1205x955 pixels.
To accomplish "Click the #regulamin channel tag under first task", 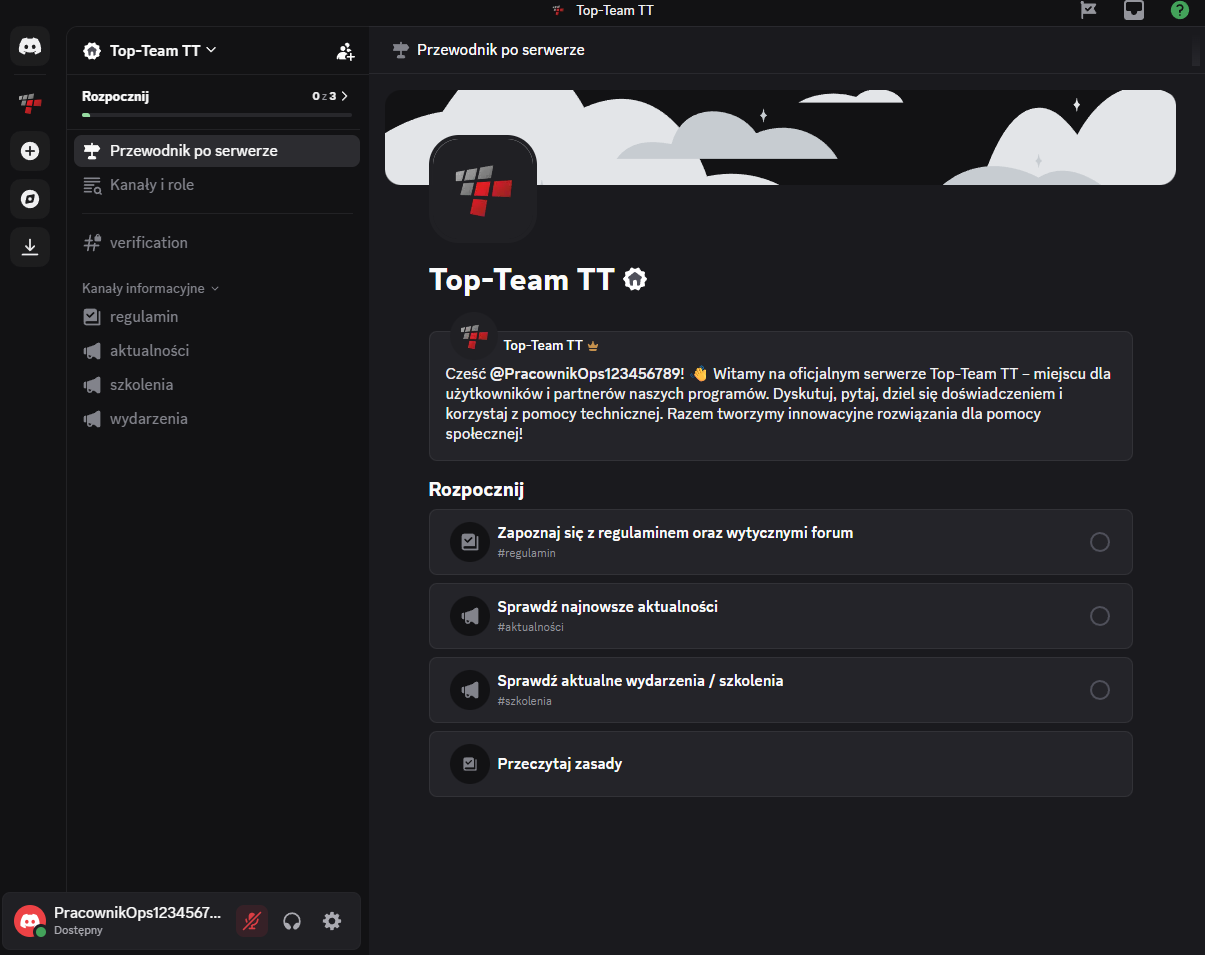I will point(526,553).
